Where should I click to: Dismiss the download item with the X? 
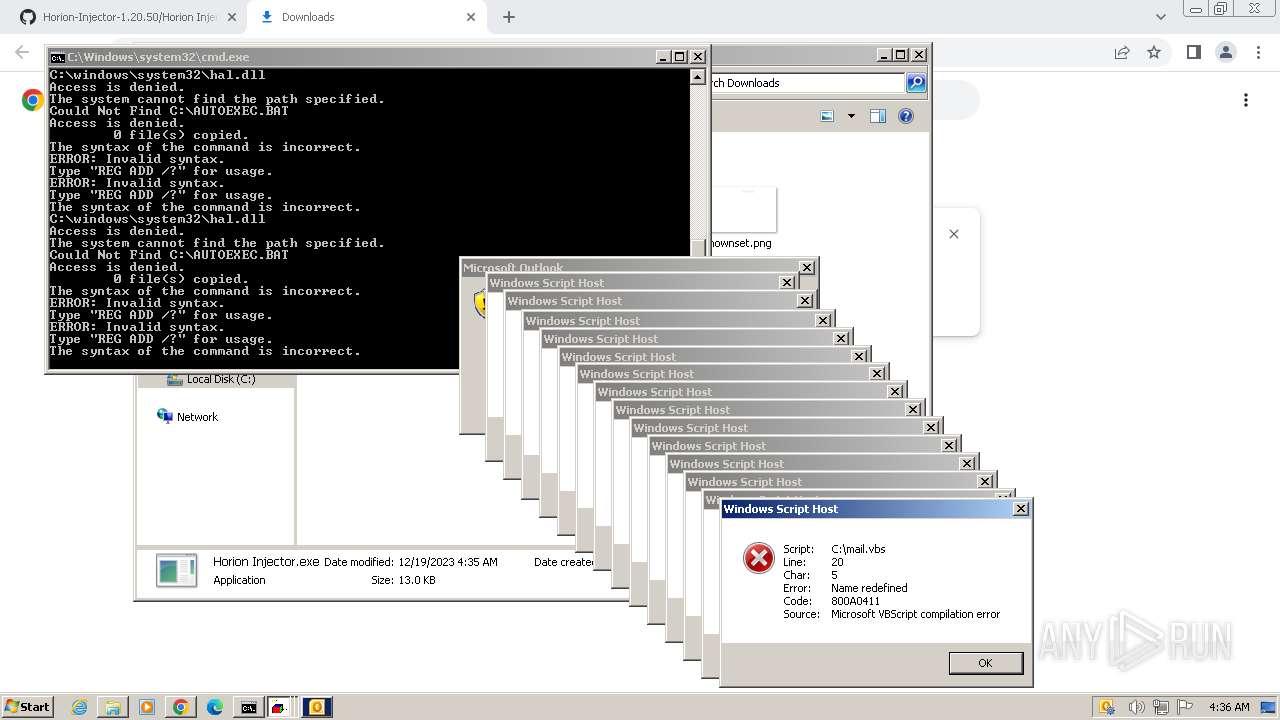pos(954,234)
